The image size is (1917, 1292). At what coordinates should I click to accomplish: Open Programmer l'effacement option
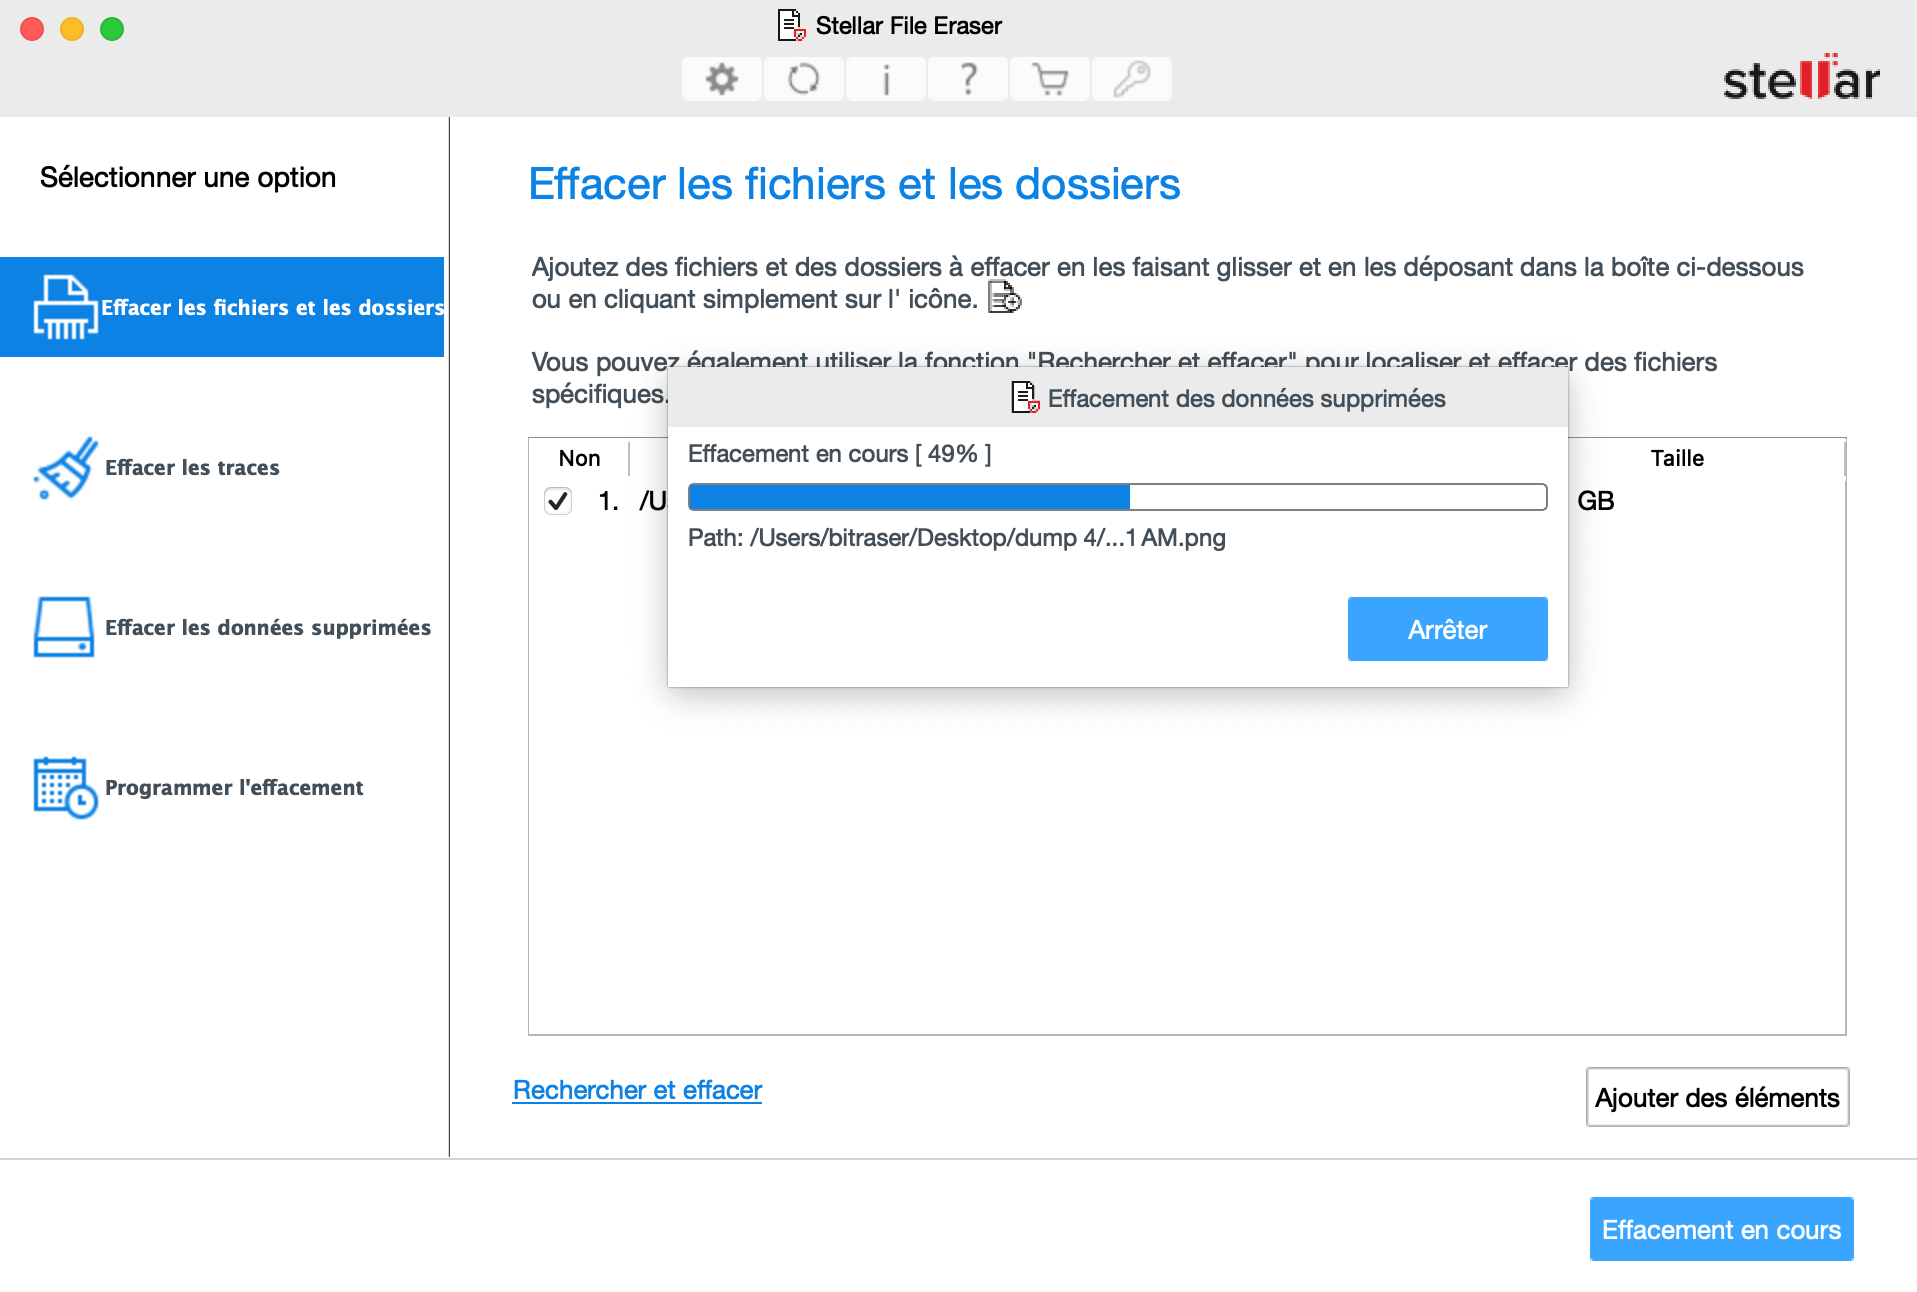point(234,787)
